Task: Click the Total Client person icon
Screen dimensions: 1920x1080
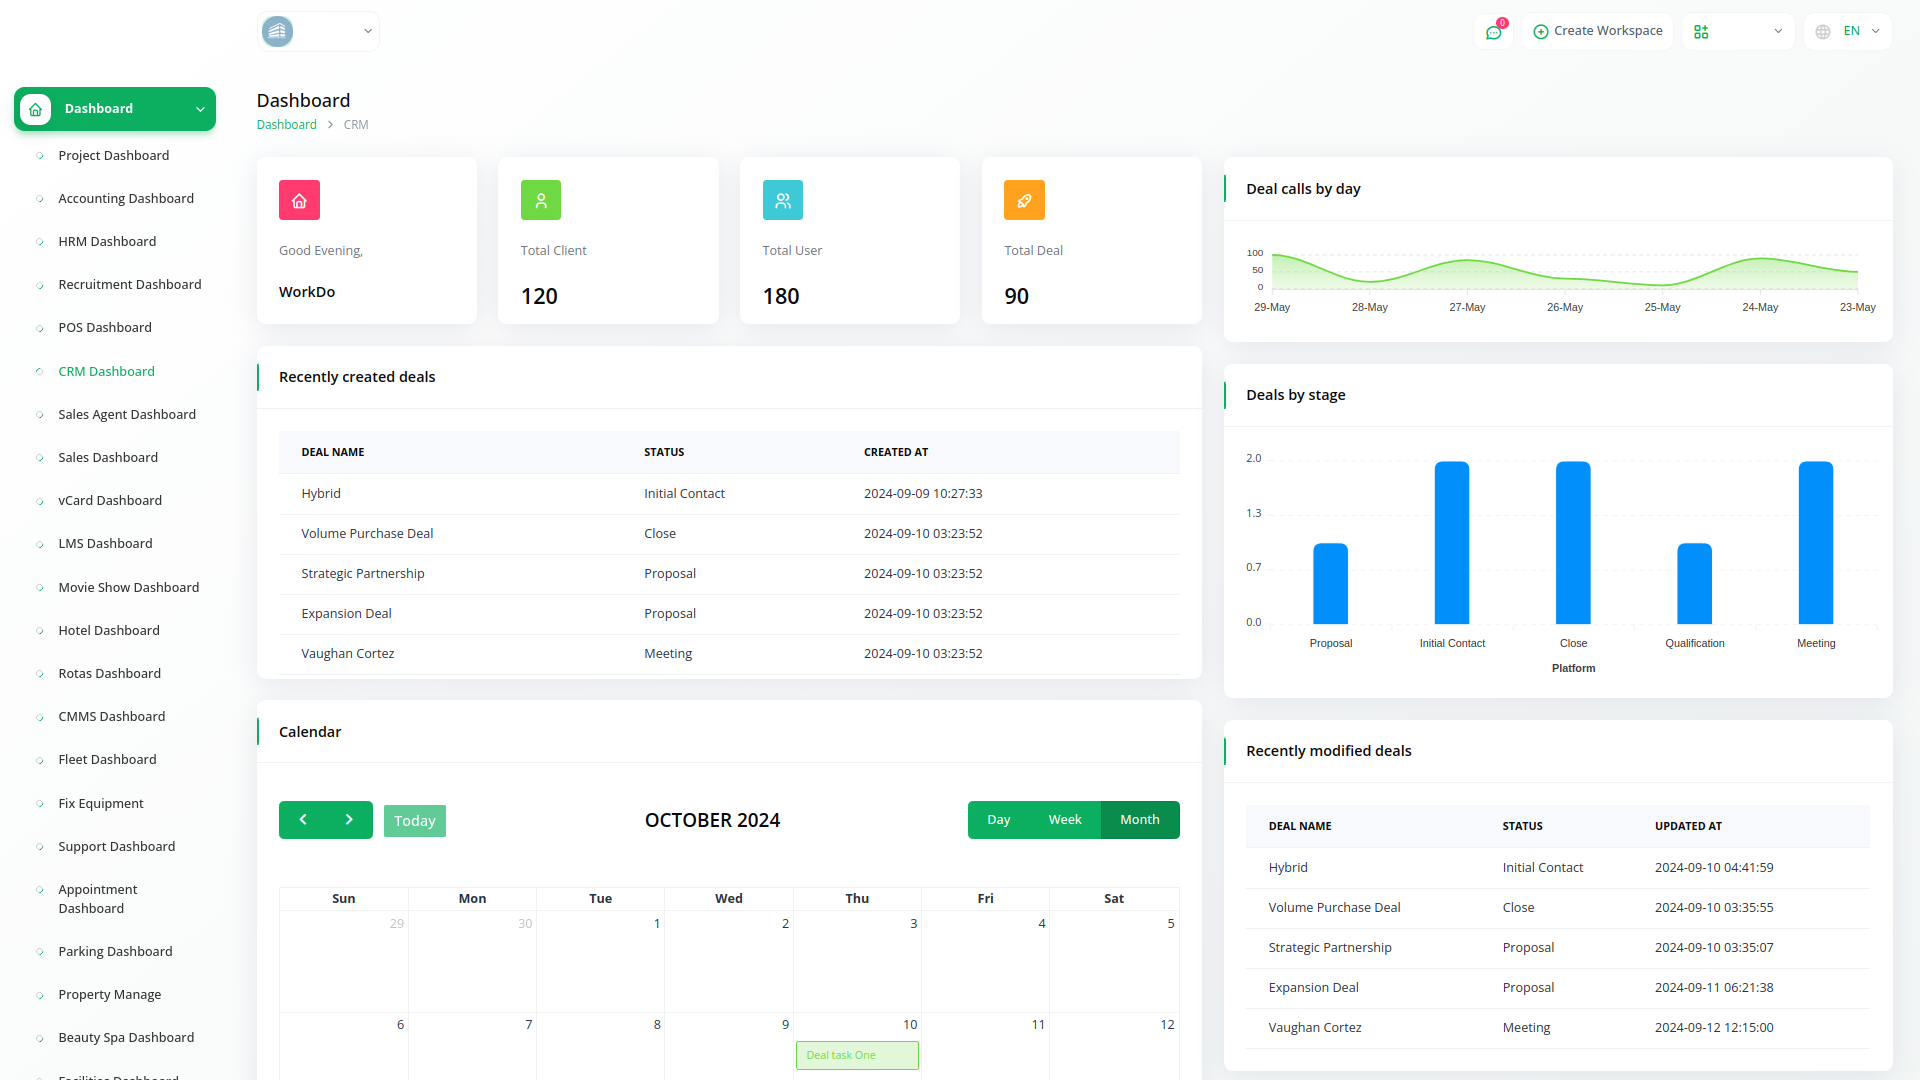Action: click(540, 199)
